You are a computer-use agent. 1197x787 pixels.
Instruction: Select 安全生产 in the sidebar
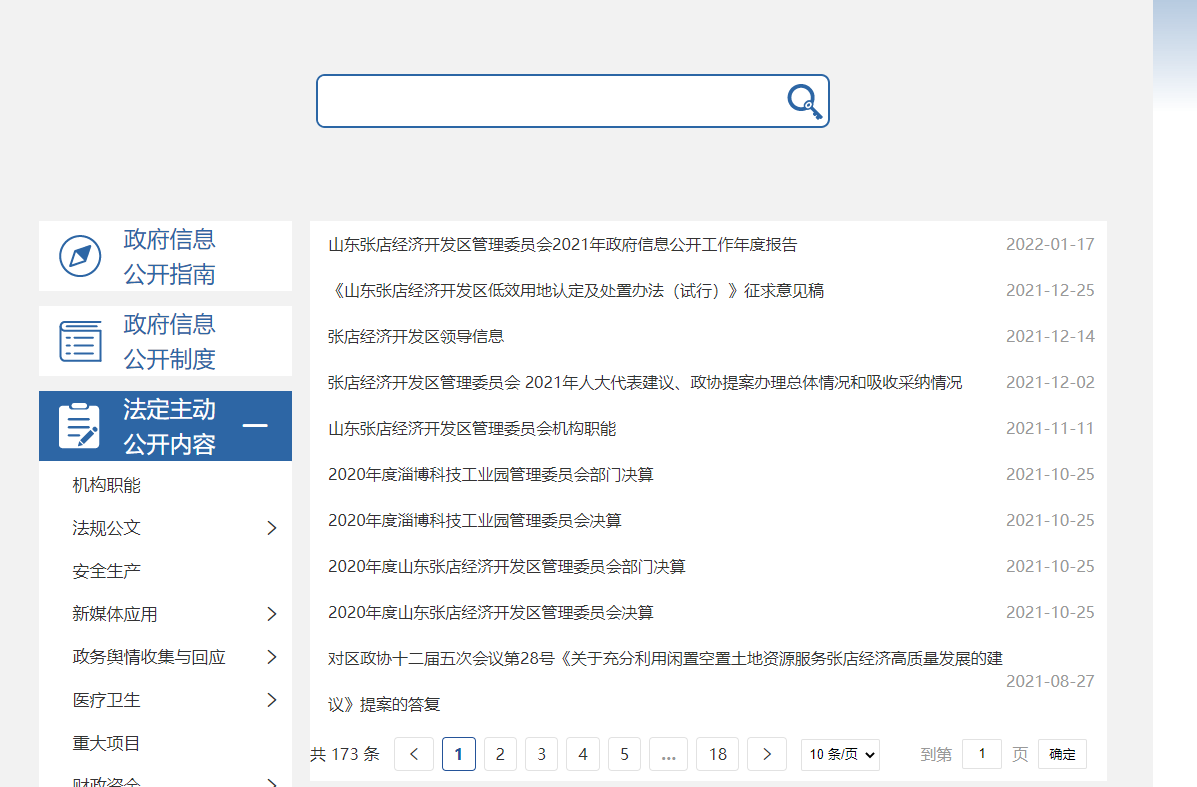pyautogui.click(x=107, y=571)
